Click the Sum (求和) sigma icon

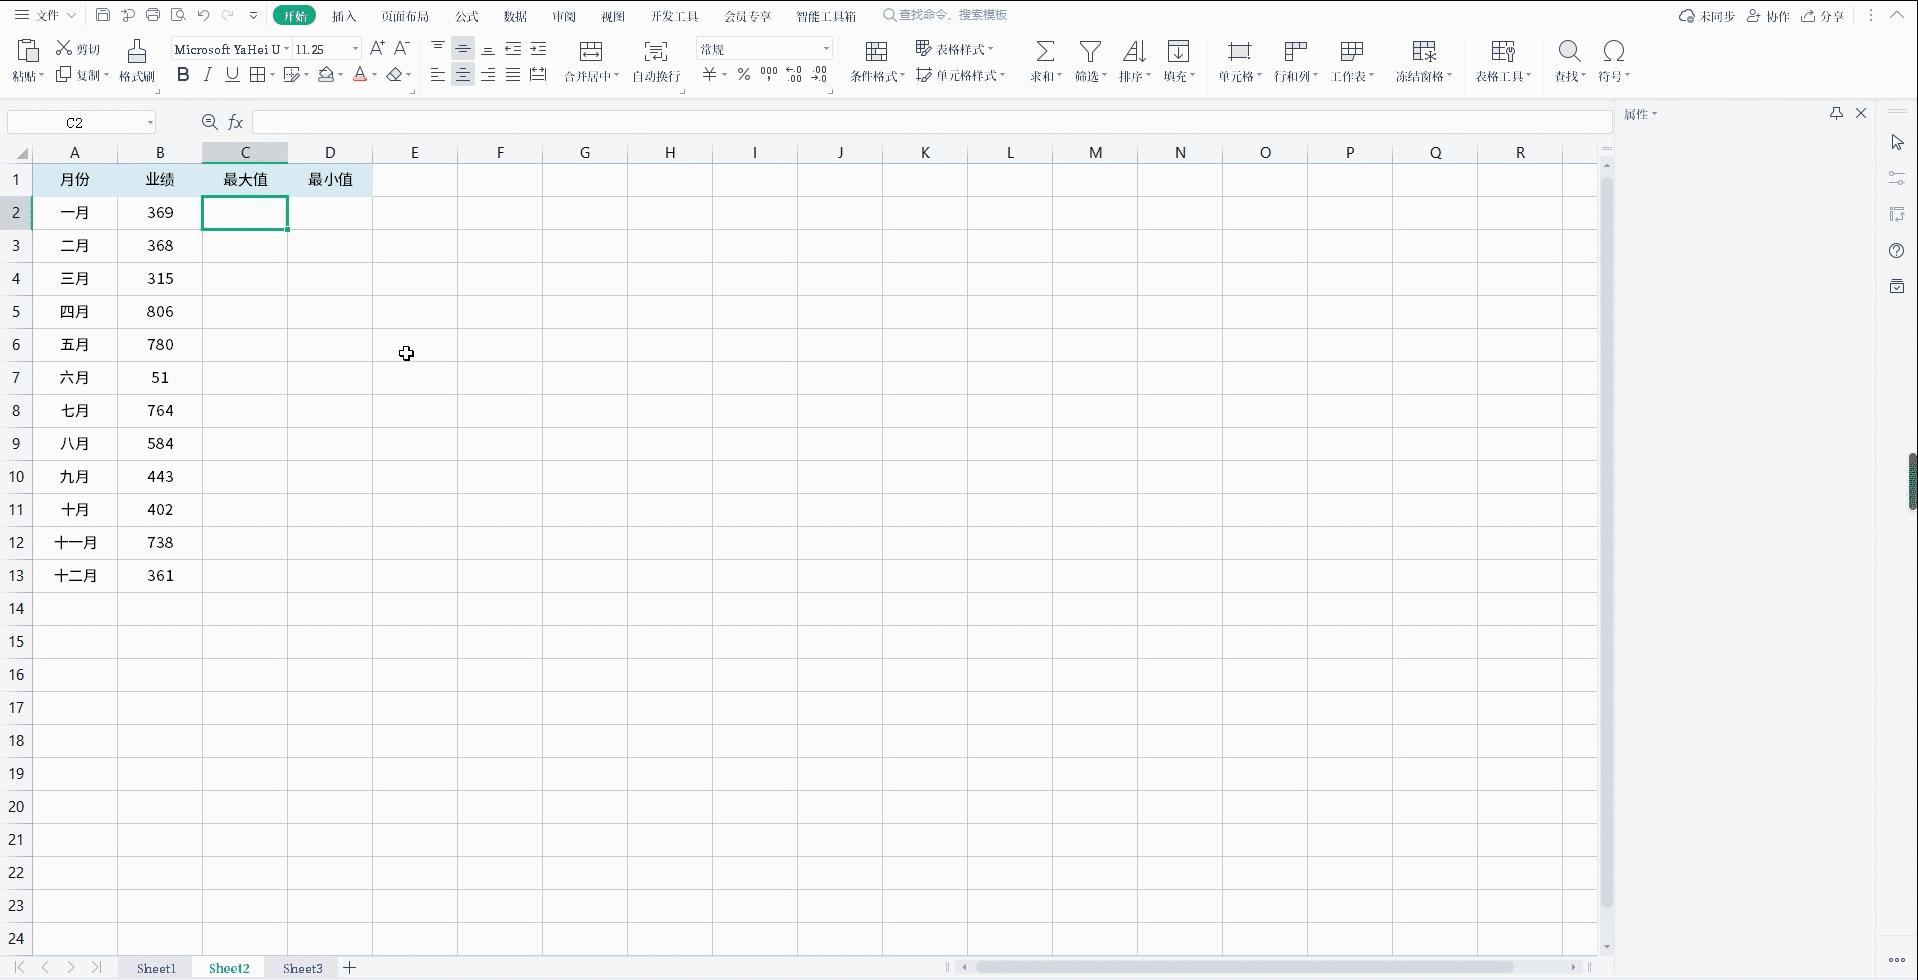coord(1045,51)
